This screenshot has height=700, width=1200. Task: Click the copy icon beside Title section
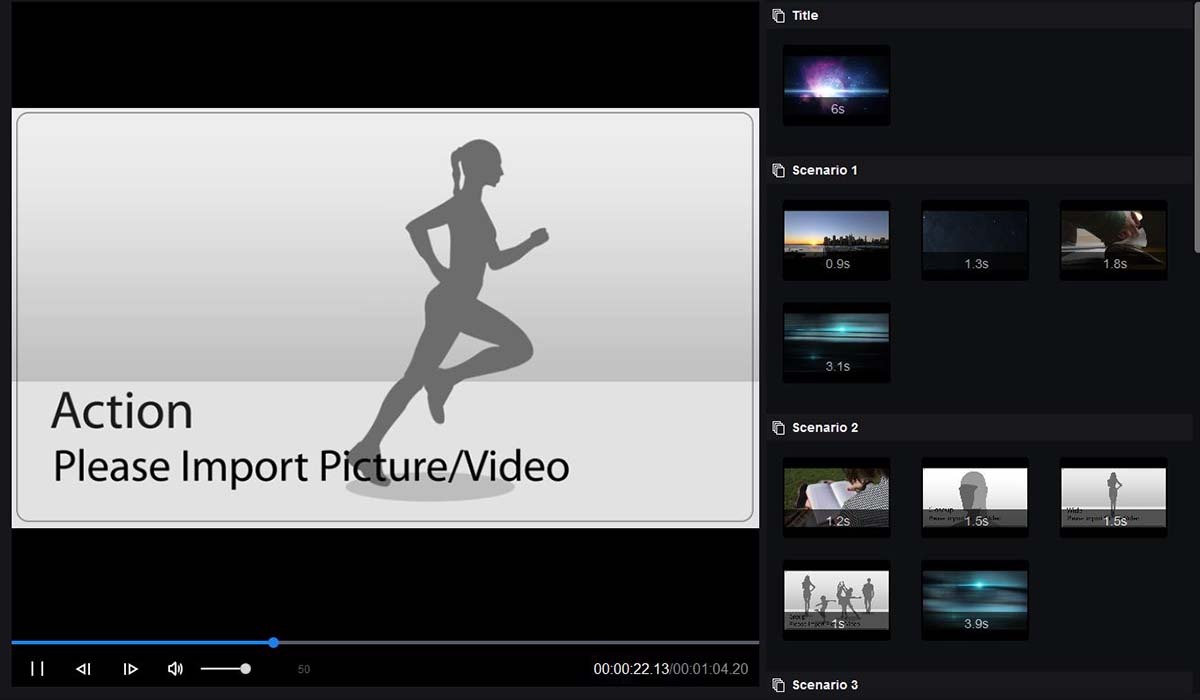(x=778, y=15)
